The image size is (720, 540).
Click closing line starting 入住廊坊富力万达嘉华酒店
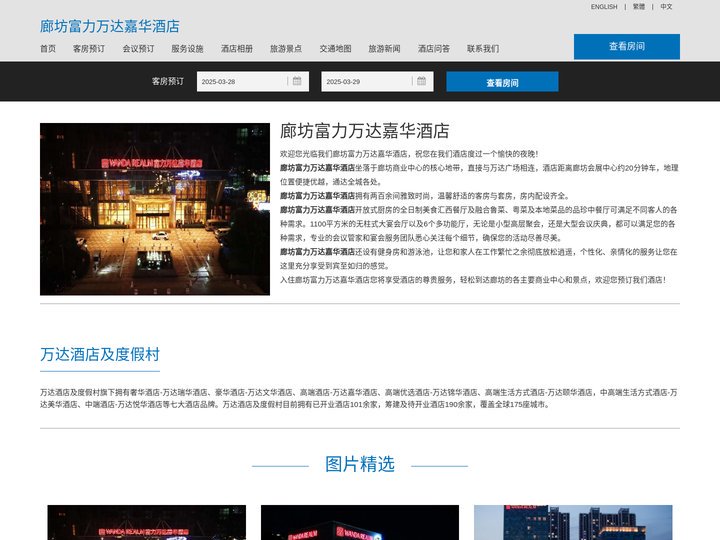(472, 280)
